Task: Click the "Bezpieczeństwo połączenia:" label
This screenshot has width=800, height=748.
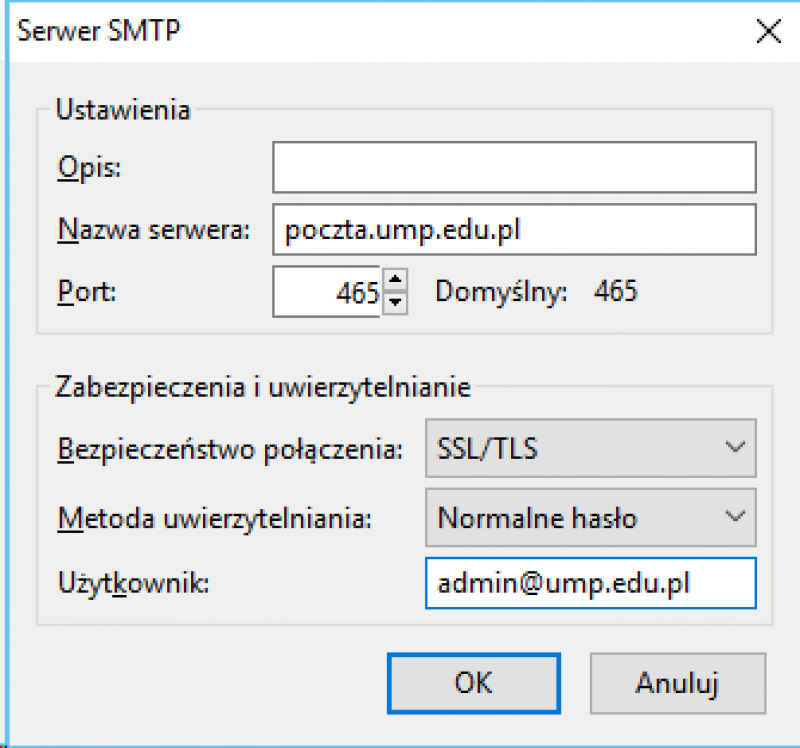Action: 230,448
